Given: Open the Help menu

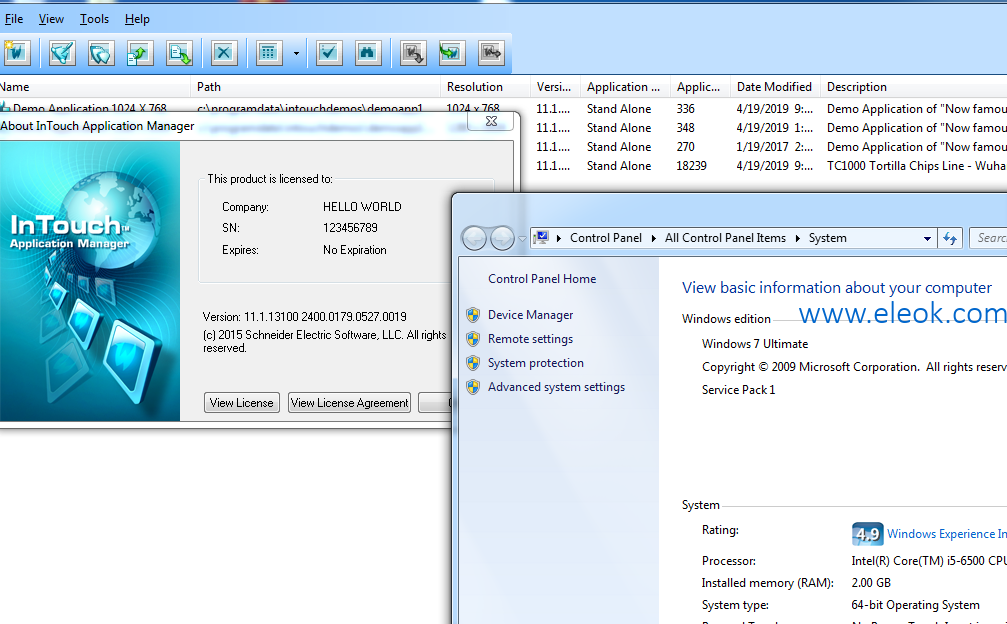Looking at the screenshot, I should point(137,19).
